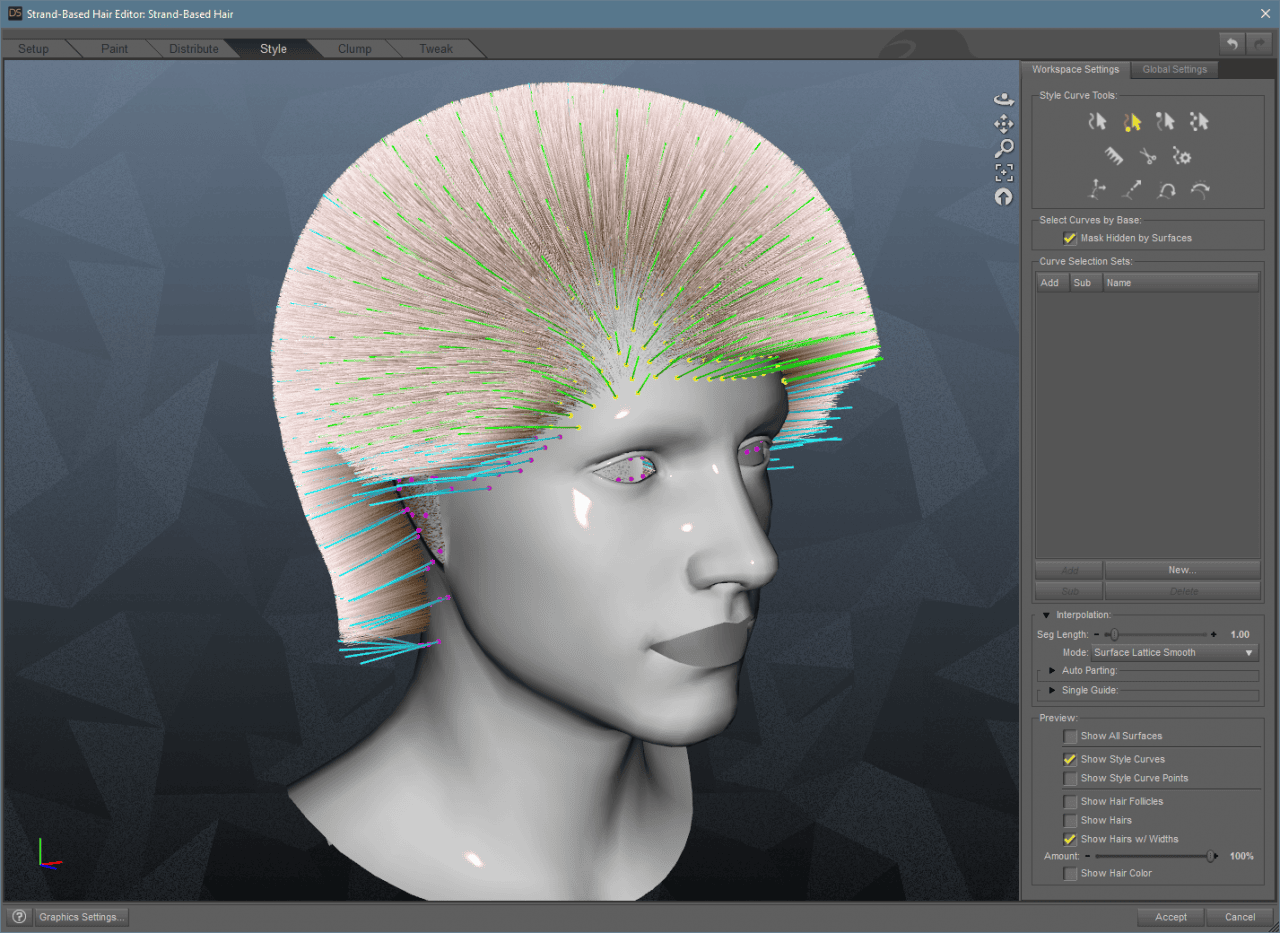1280x933 pixels.
Task: Open the Graphics Settings dialog
Action: coord(81,916)
